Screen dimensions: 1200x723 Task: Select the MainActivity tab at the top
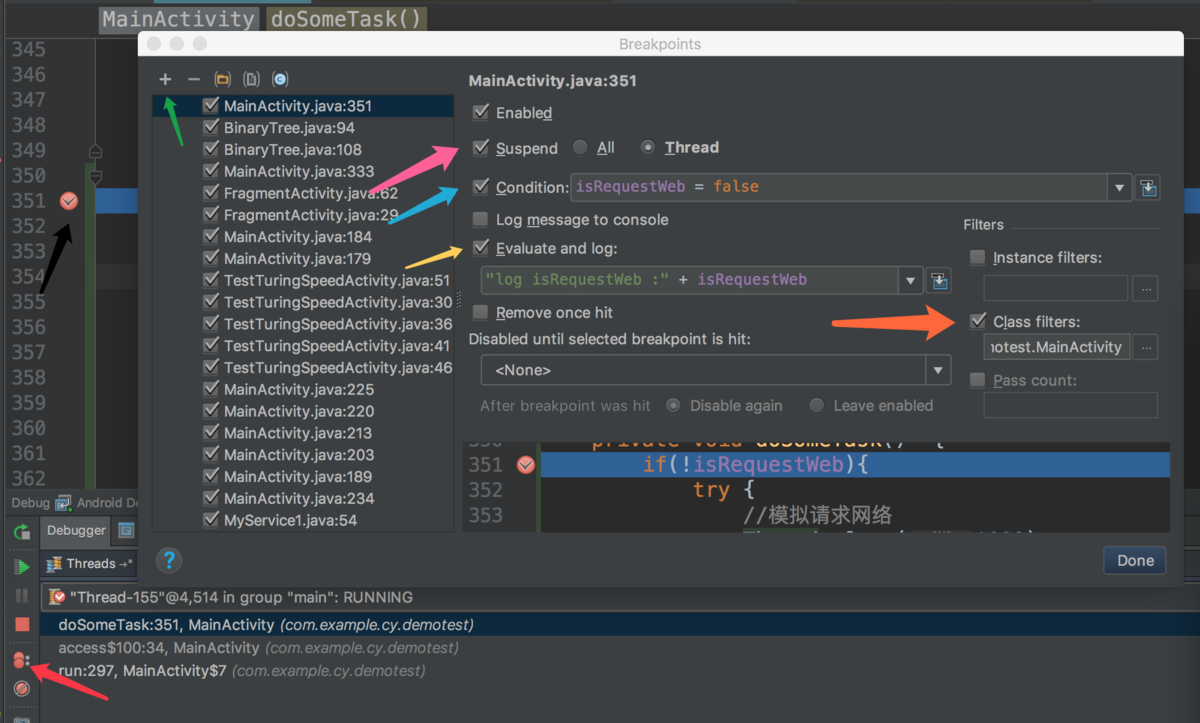(x=178, y=18)
